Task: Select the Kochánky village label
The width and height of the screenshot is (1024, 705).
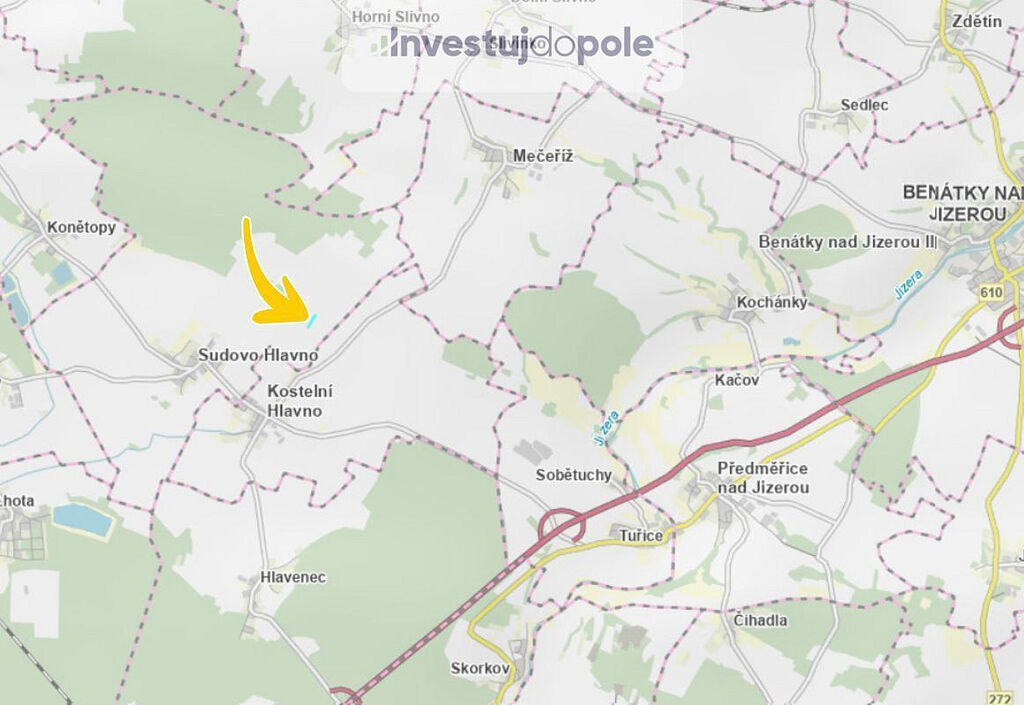Action: (x=772, y=302)
